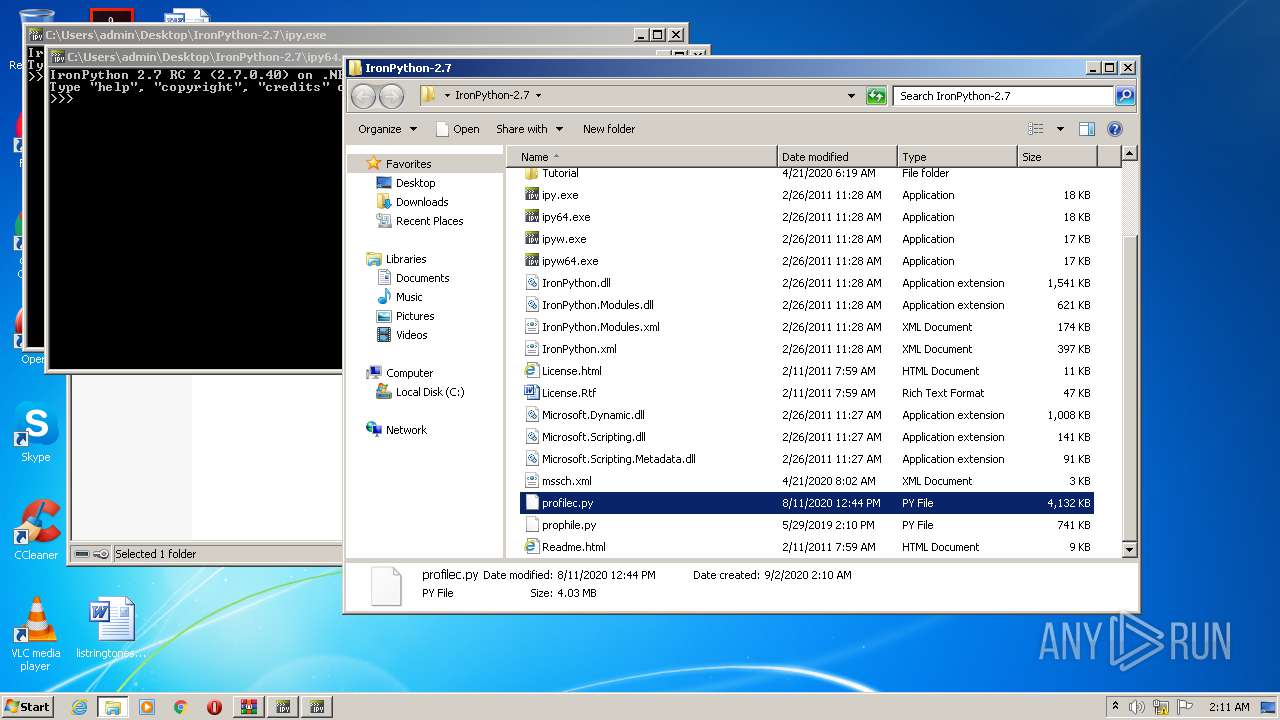Click the VLC media player desktop shortcut
The image size is (1280, 720).
pos(36,635)
